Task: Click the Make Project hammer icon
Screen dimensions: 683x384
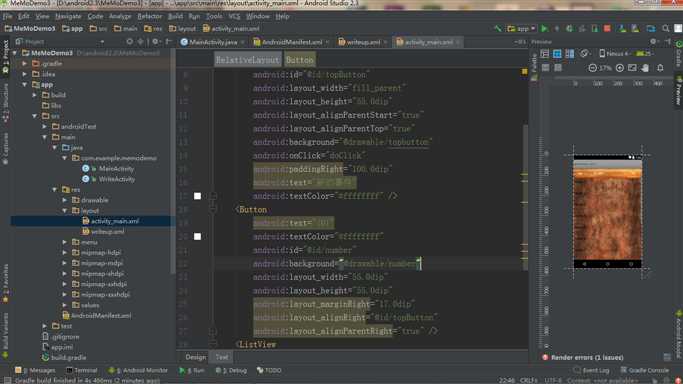Action: [x=497, y=29]
